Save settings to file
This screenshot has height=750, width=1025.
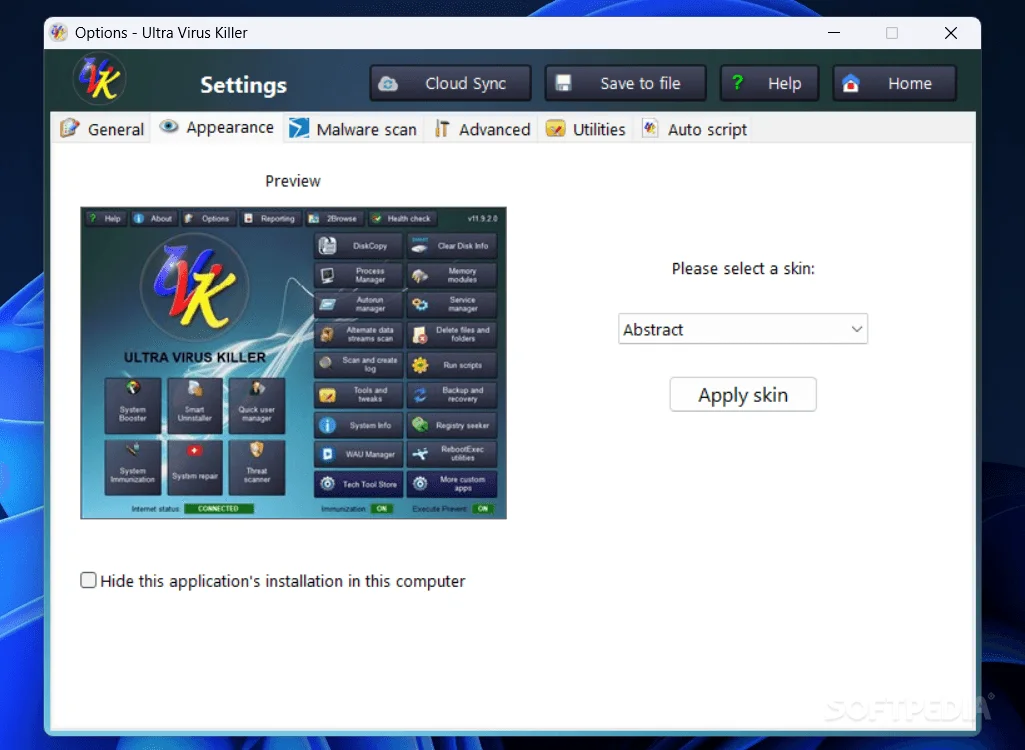click(x=624, y=83)
